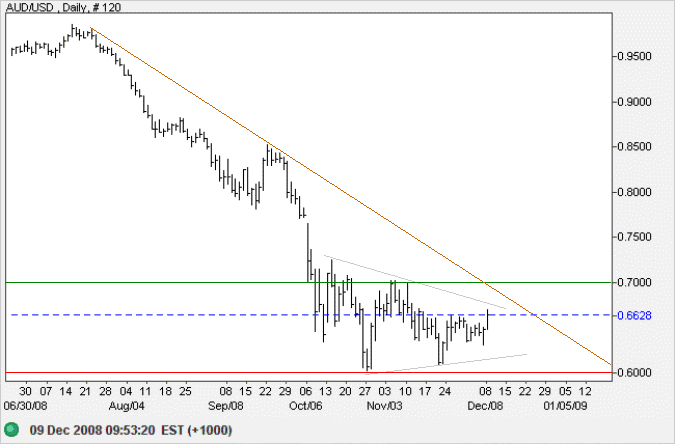Click the 0.6000 price axis label
Screen dimensions: 675x444
634,373
